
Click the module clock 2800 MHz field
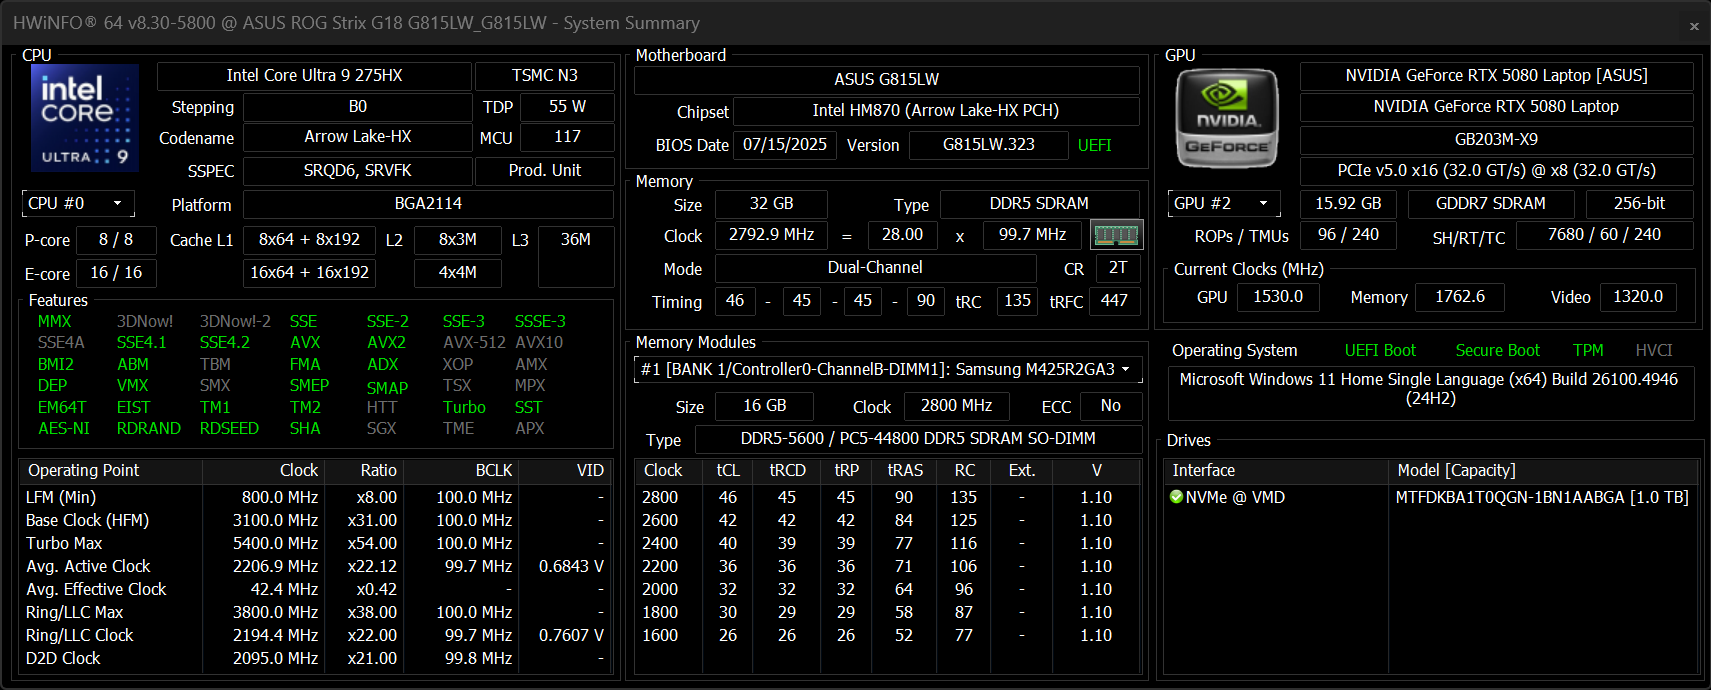(956, 406)
